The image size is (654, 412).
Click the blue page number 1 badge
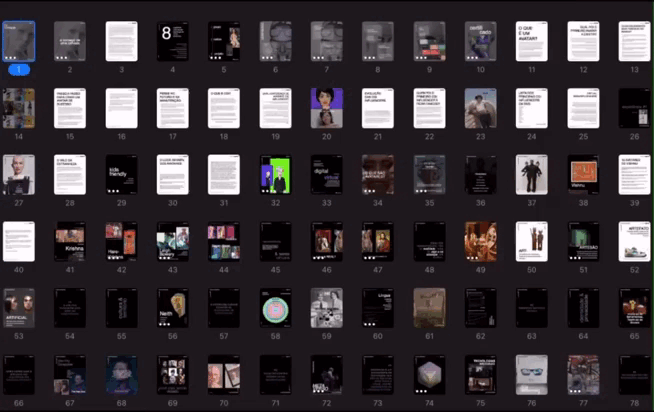click(x=19, y=70)
